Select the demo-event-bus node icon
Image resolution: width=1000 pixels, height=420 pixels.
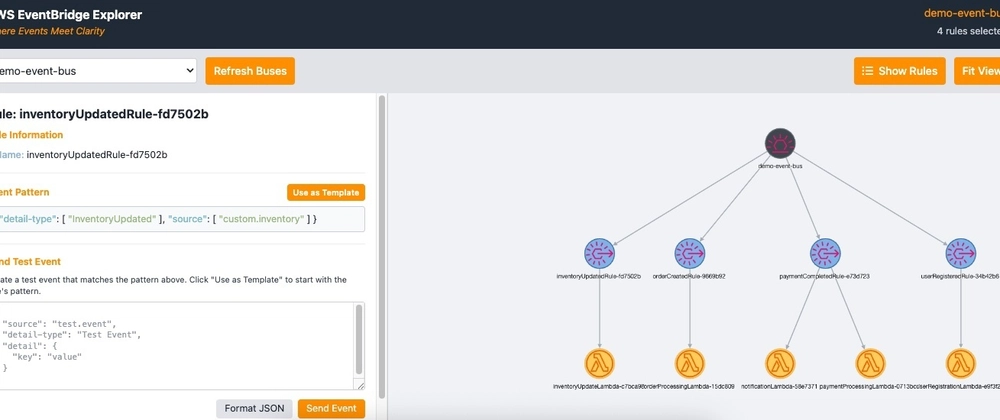781,145
